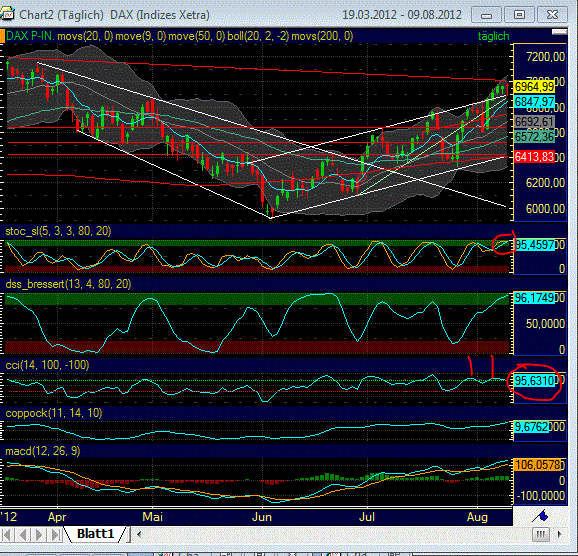Image resolution: width=578 pixels, height=556 pixels.
Task: Click the cci(14, 100, -100) panel title
Action: tap(47, 365)
